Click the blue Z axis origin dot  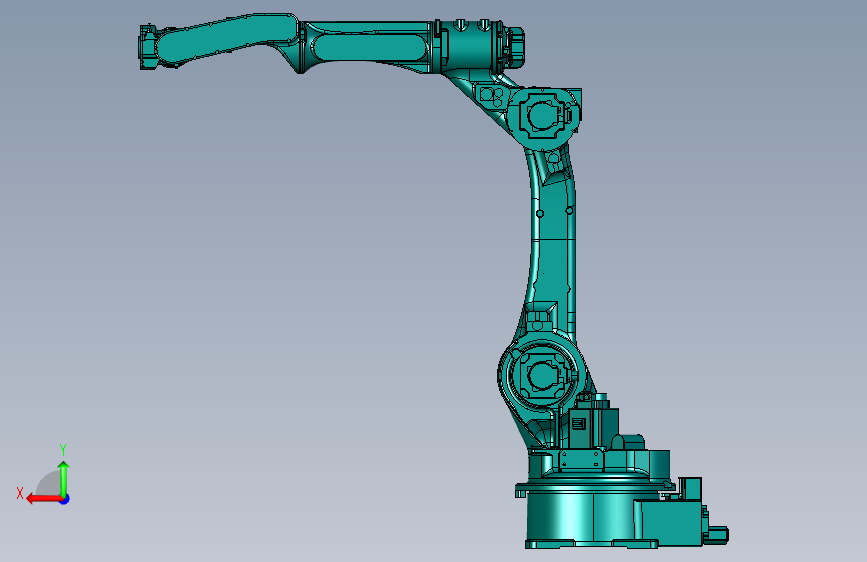point(65,499)
